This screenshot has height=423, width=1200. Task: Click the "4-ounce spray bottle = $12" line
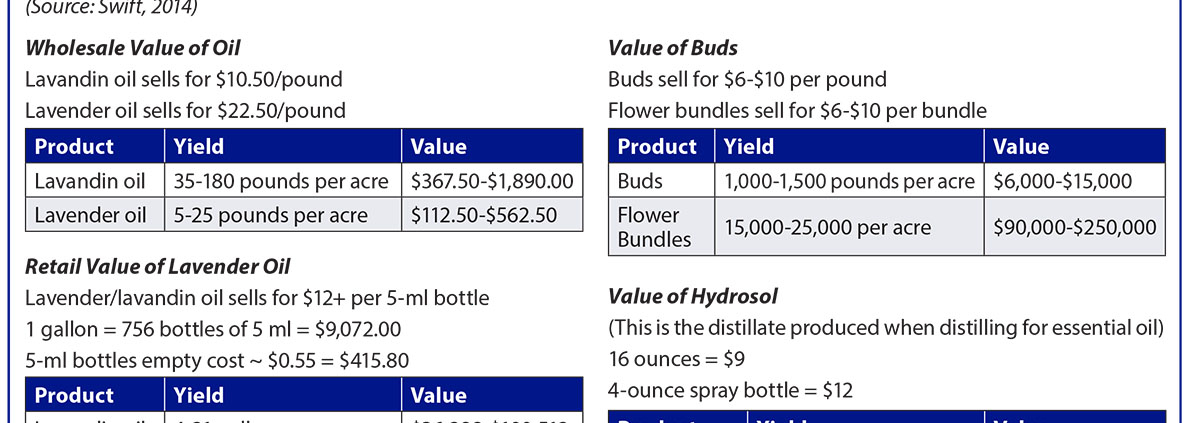coord(730,390)
